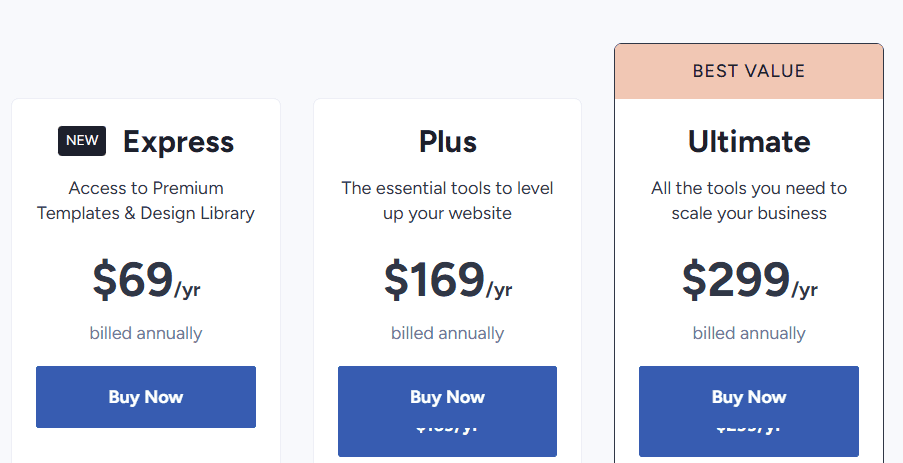Viewport: 903px width, 463px height.
Task: Click the Plus plan heading
Action: (x=447, y=141)
